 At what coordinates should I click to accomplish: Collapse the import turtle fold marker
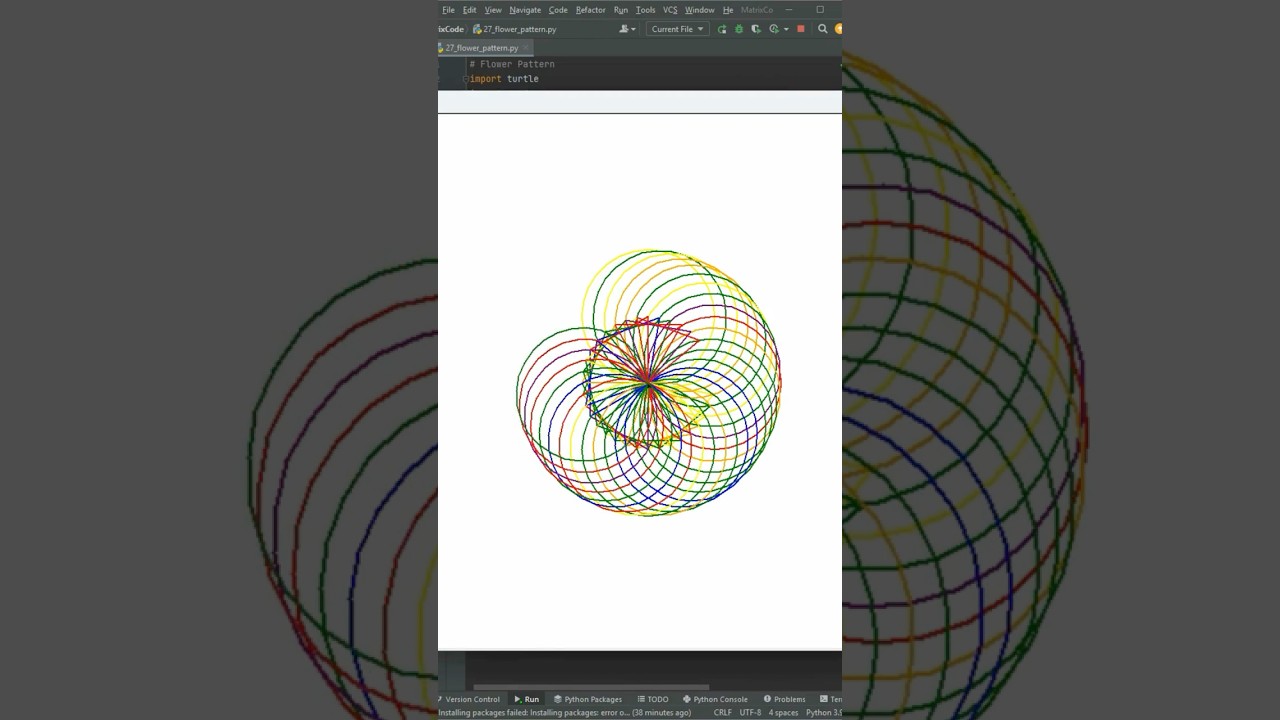coord(466,79)
